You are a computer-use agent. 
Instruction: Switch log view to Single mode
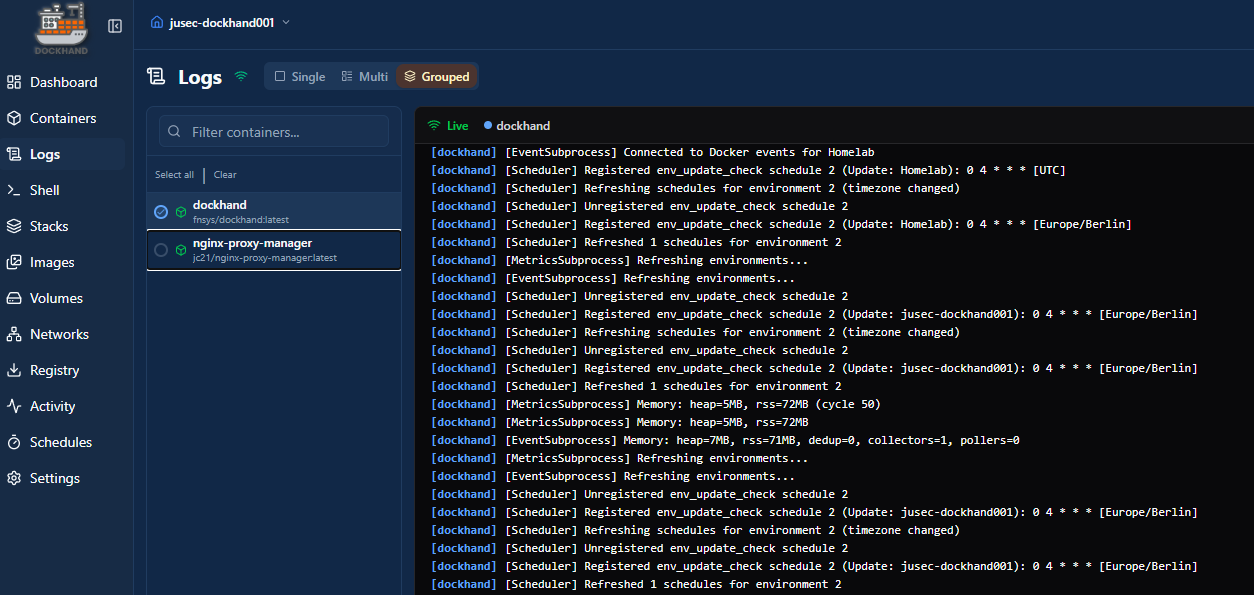[x=300, y=77]
